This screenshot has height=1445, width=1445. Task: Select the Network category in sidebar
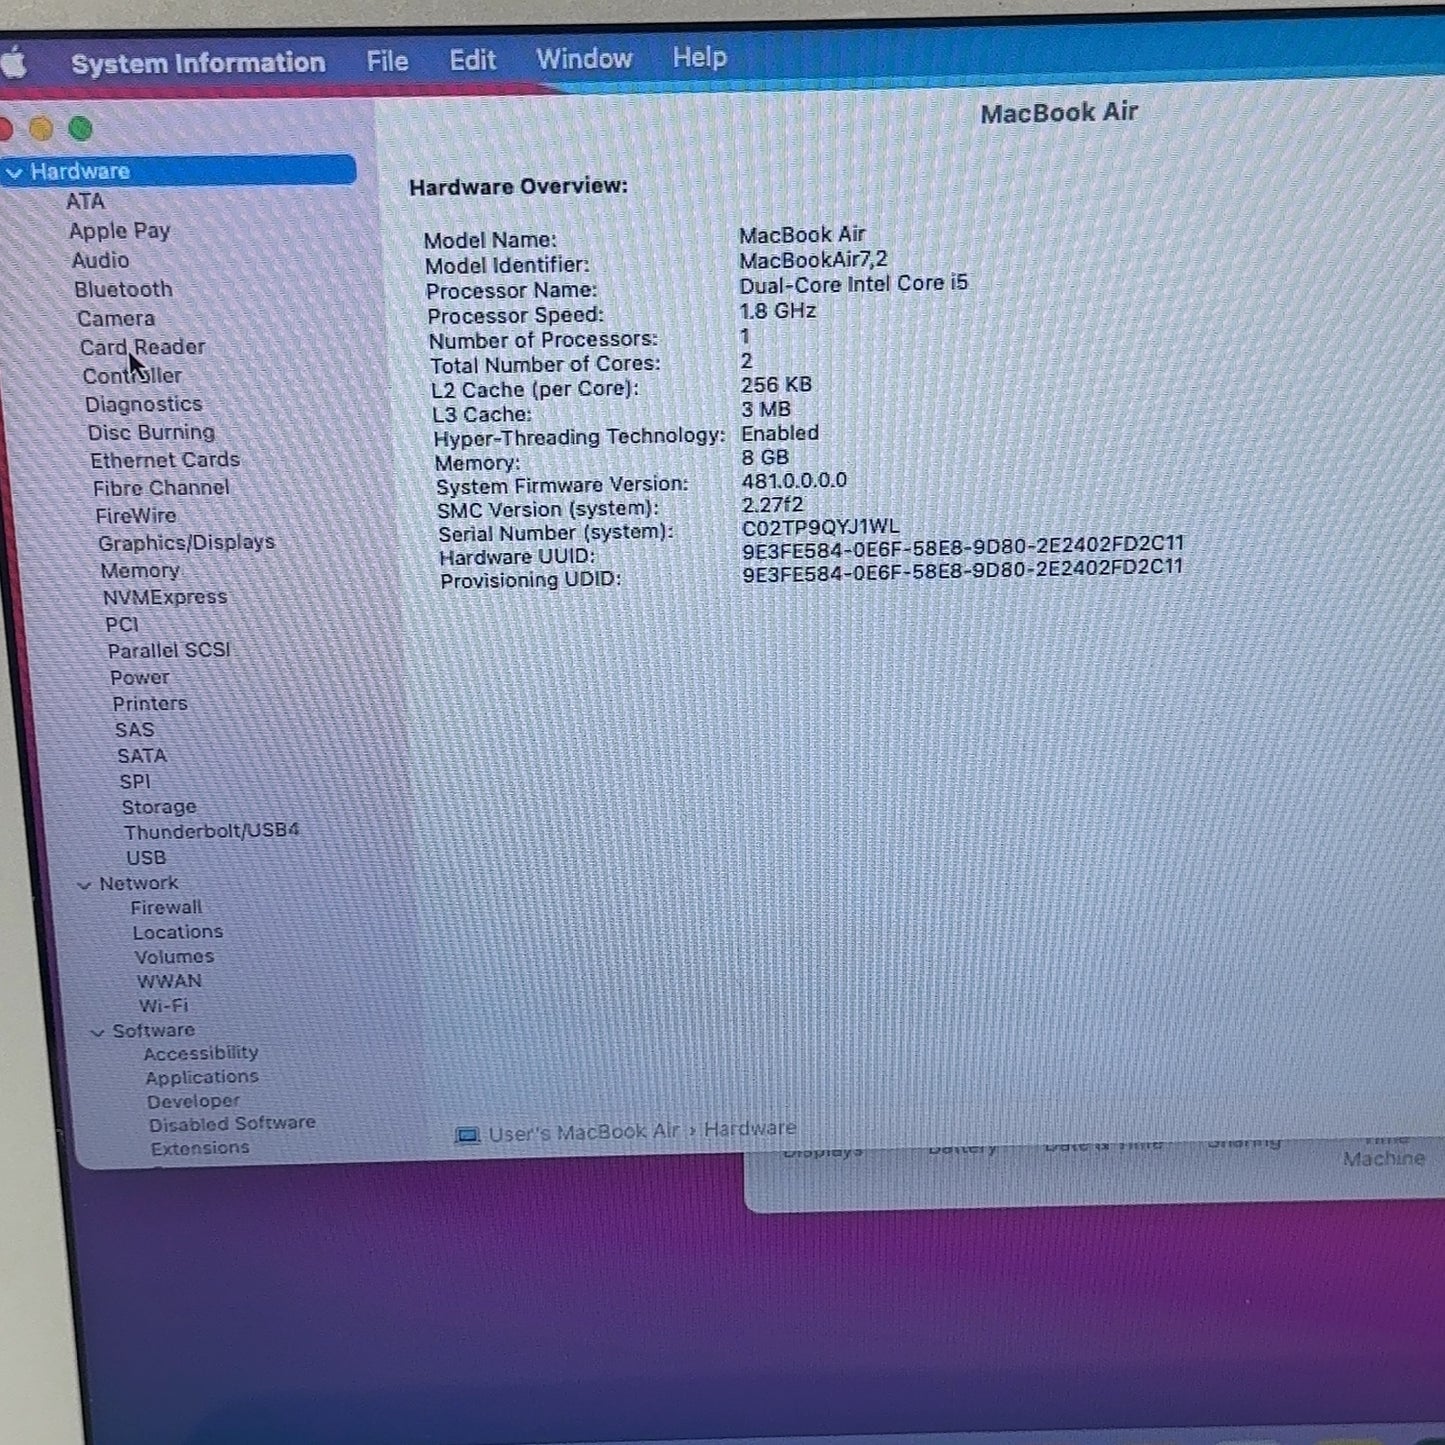pos(139,883)
